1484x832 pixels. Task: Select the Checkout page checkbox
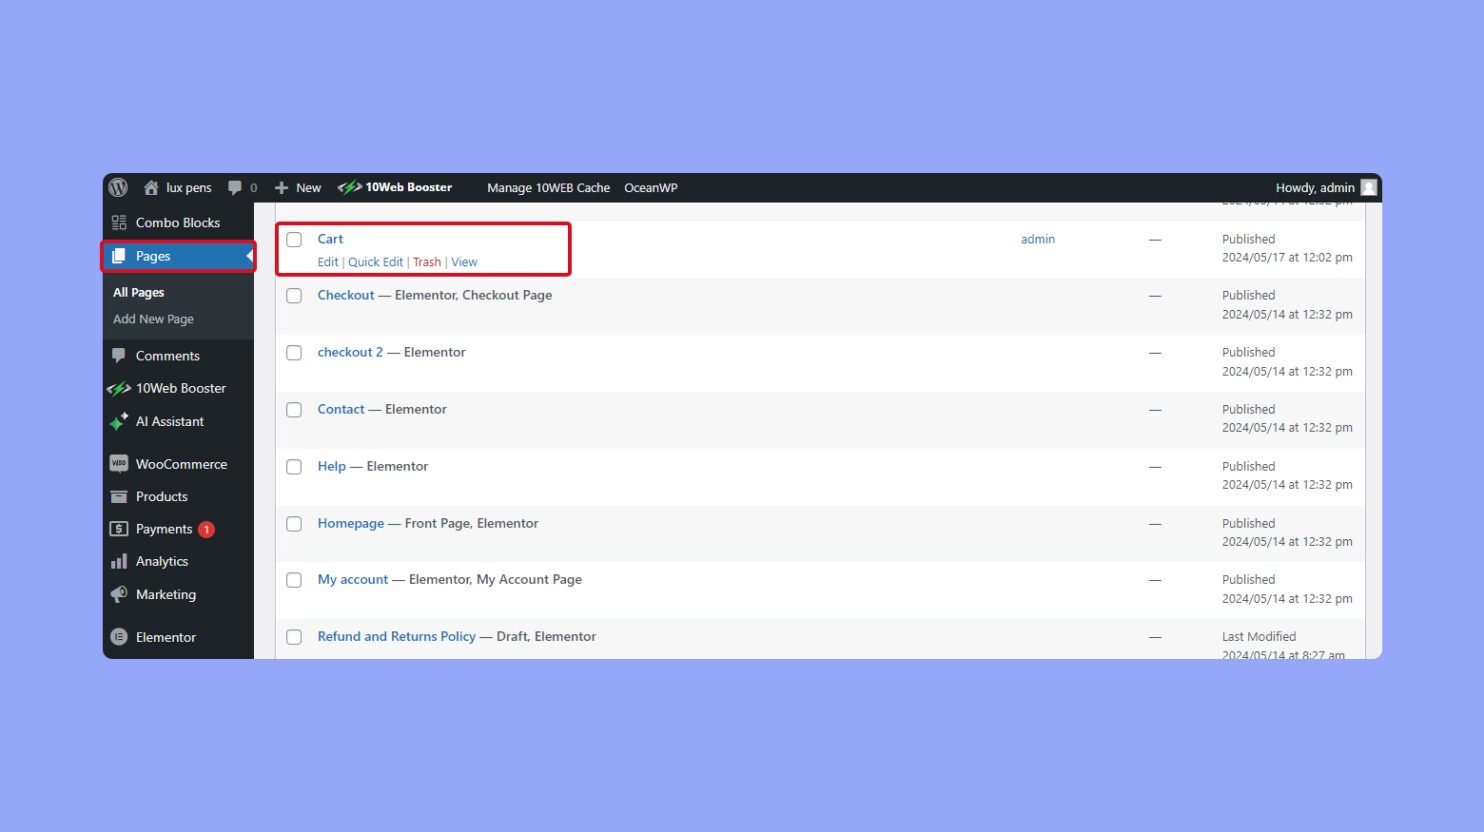pos(294,295)
